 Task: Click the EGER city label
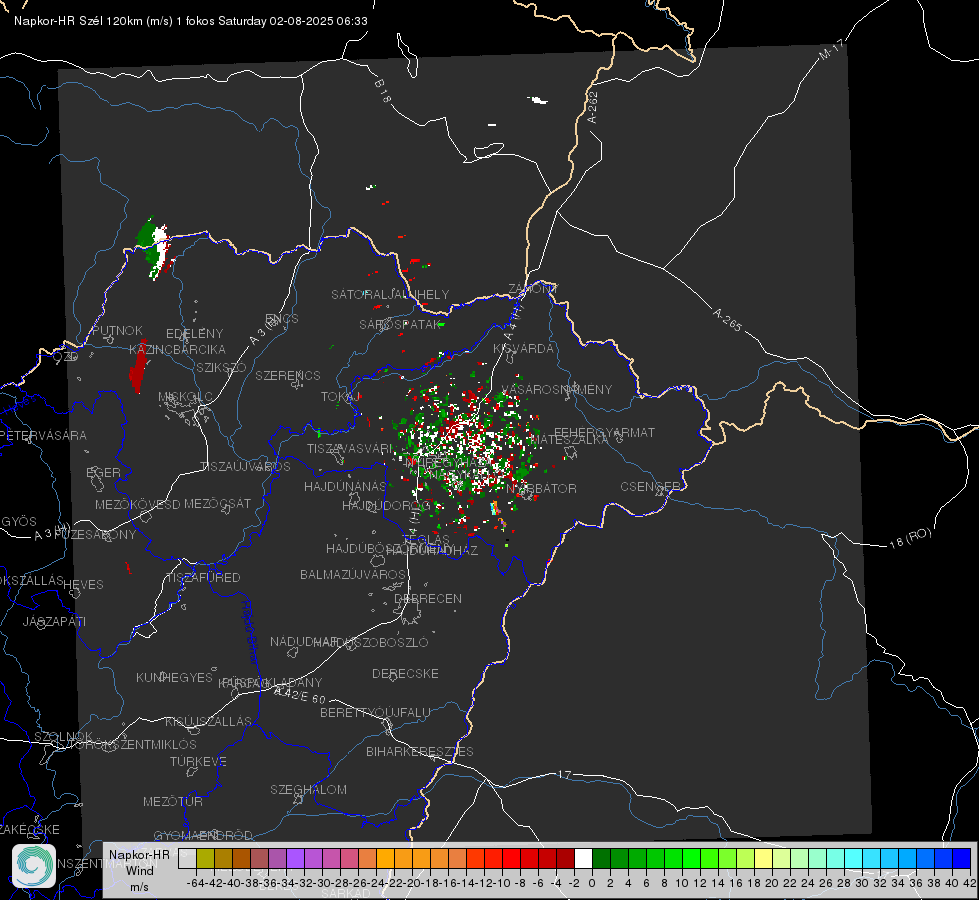click(104, 472)
